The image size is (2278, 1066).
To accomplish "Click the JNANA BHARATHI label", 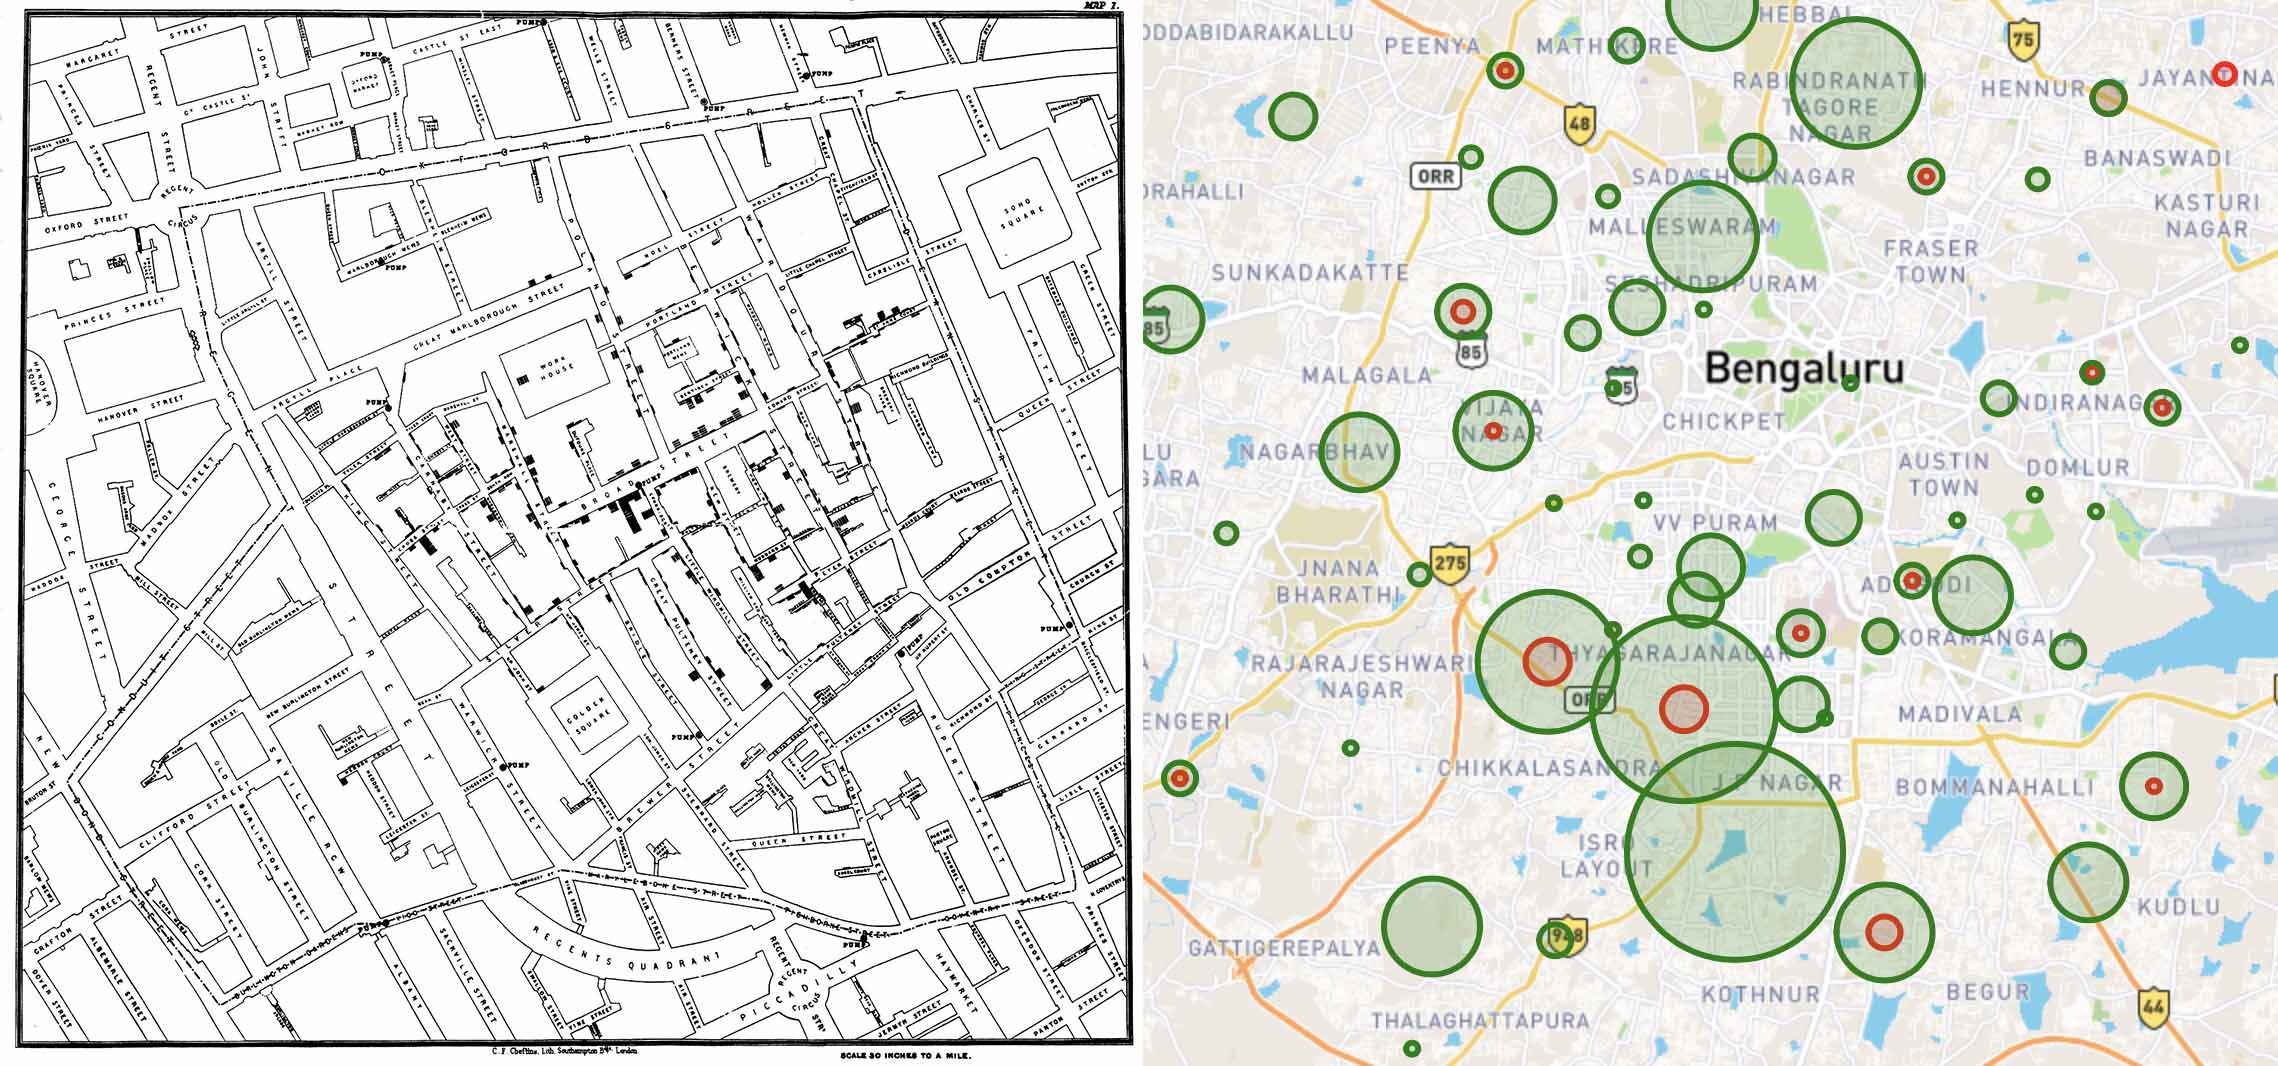I will (x=1338, y=581).
